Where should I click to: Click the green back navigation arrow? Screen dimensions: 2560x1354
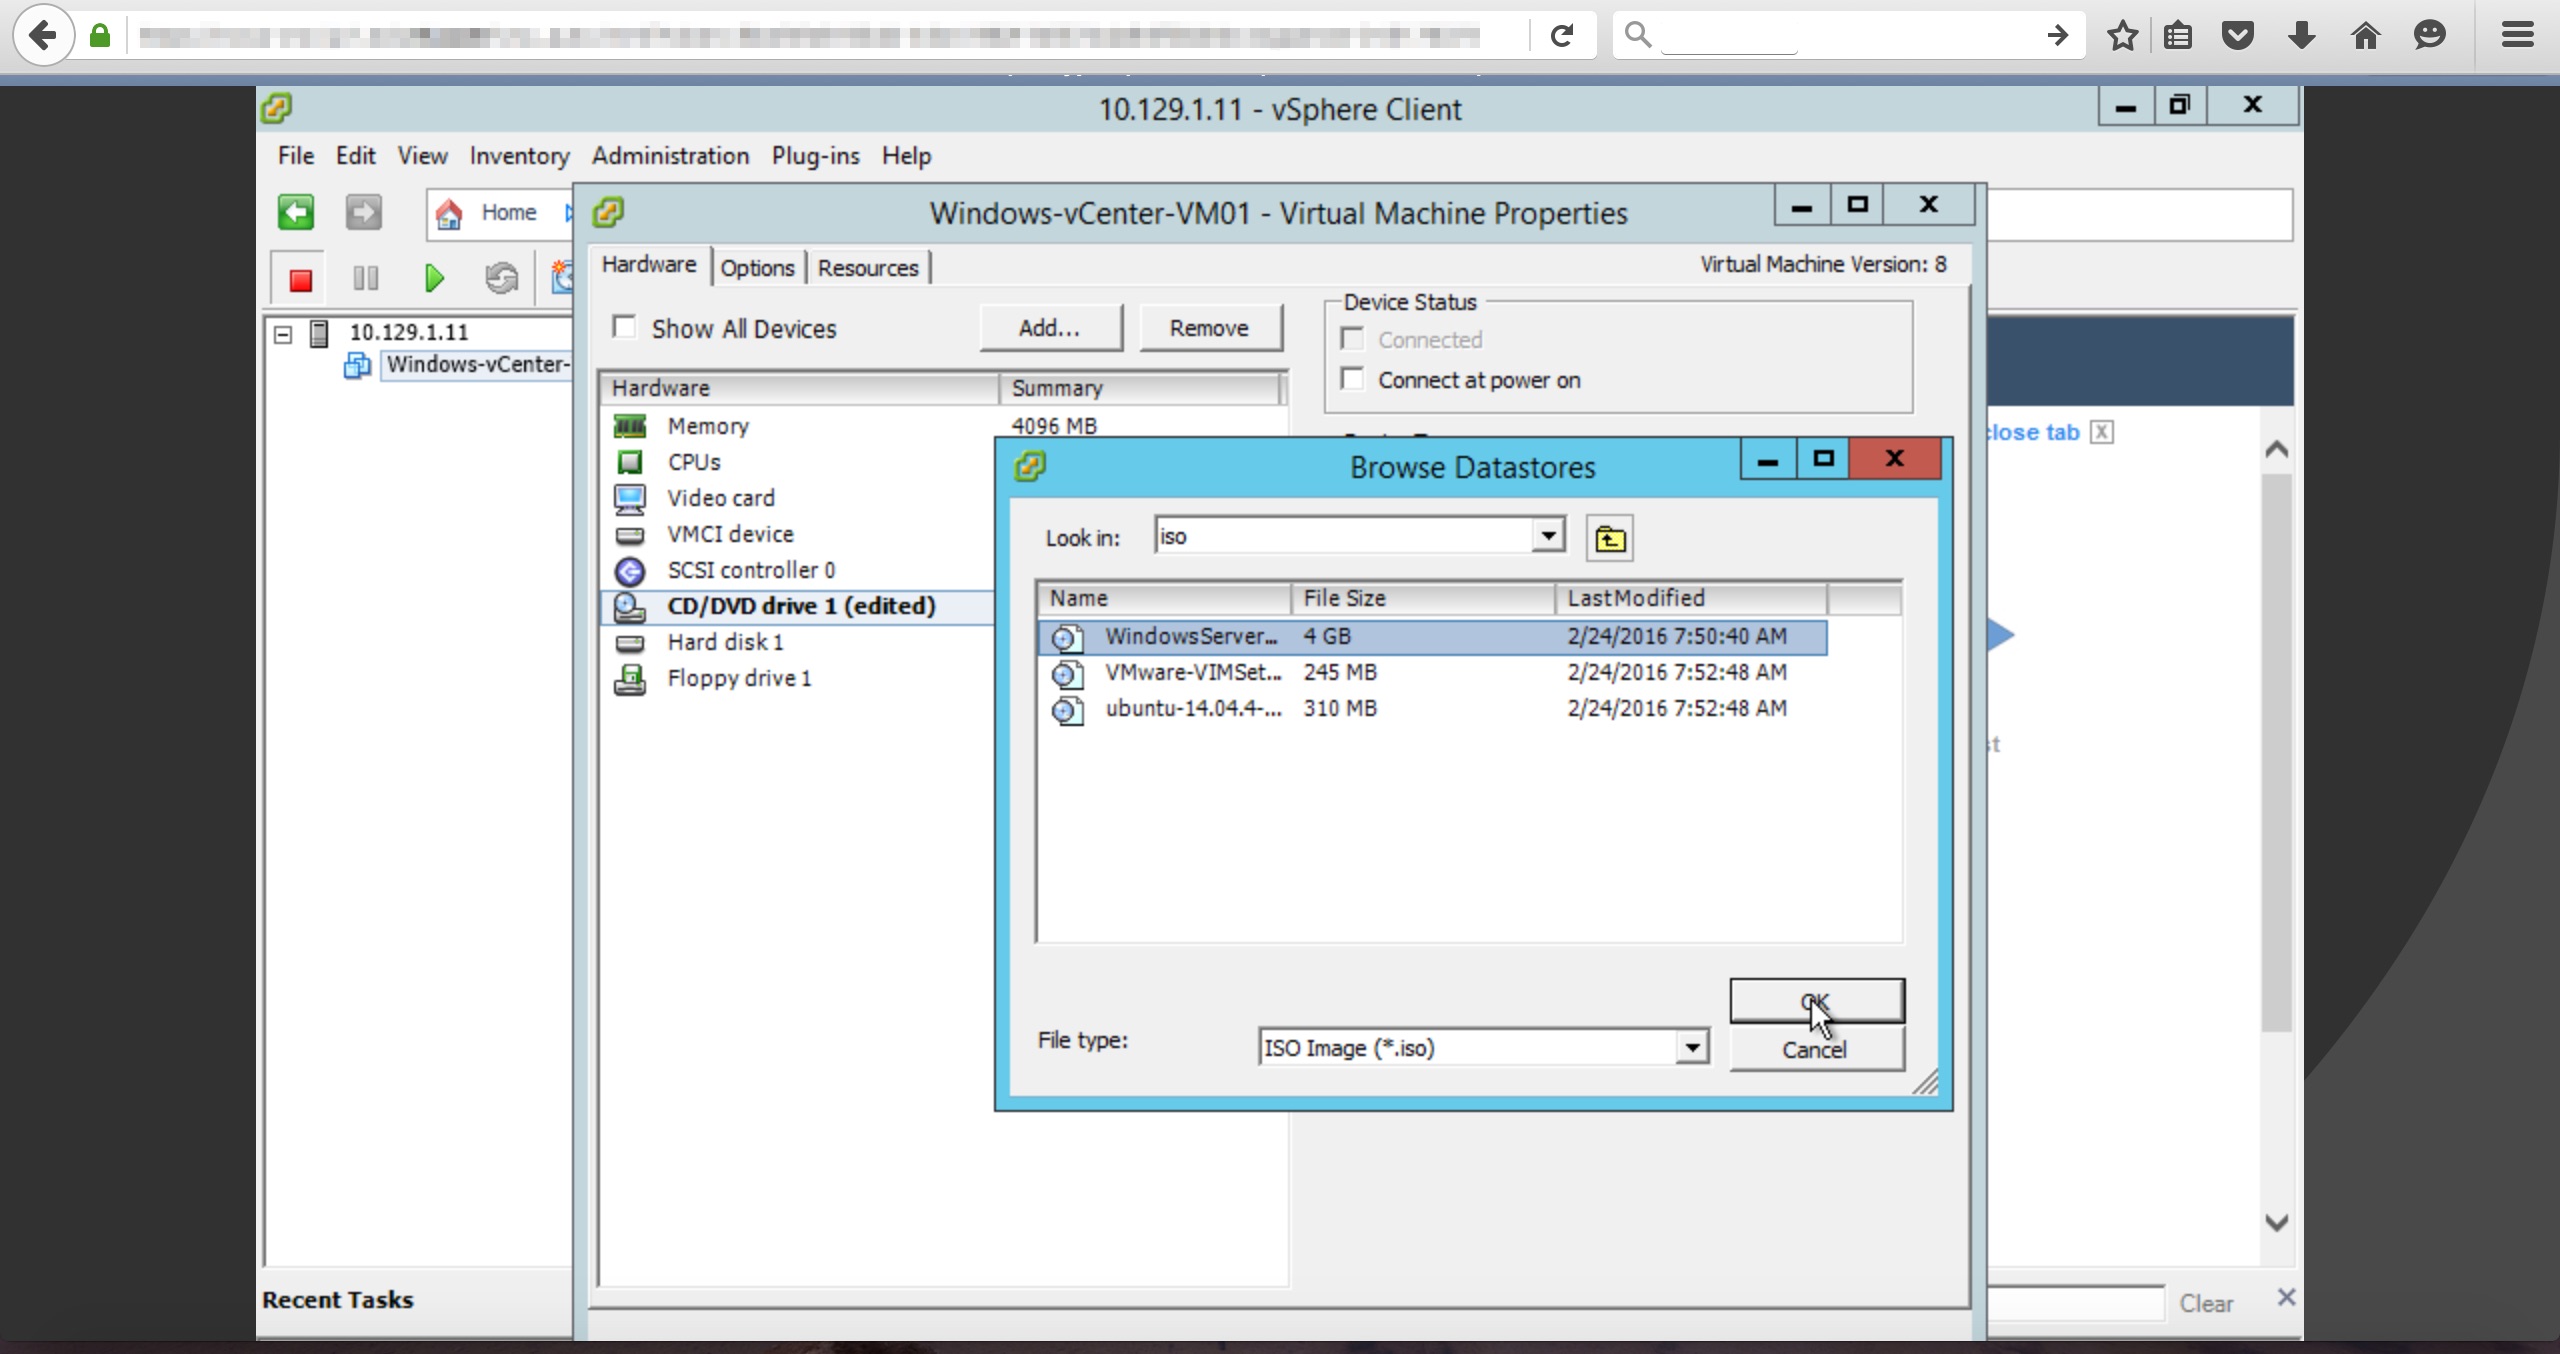point(296,212)
